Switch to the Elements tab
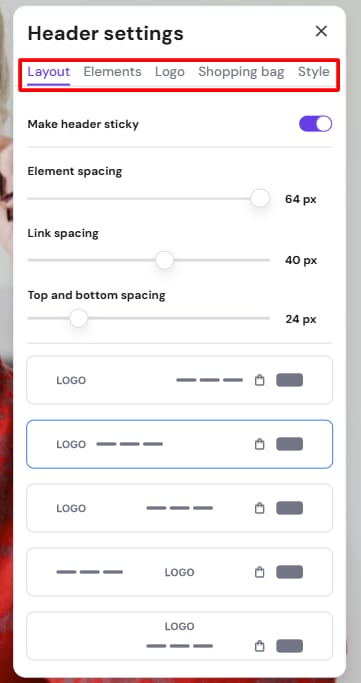The width and height of the screenshot is (361, 683). point(112,72)
